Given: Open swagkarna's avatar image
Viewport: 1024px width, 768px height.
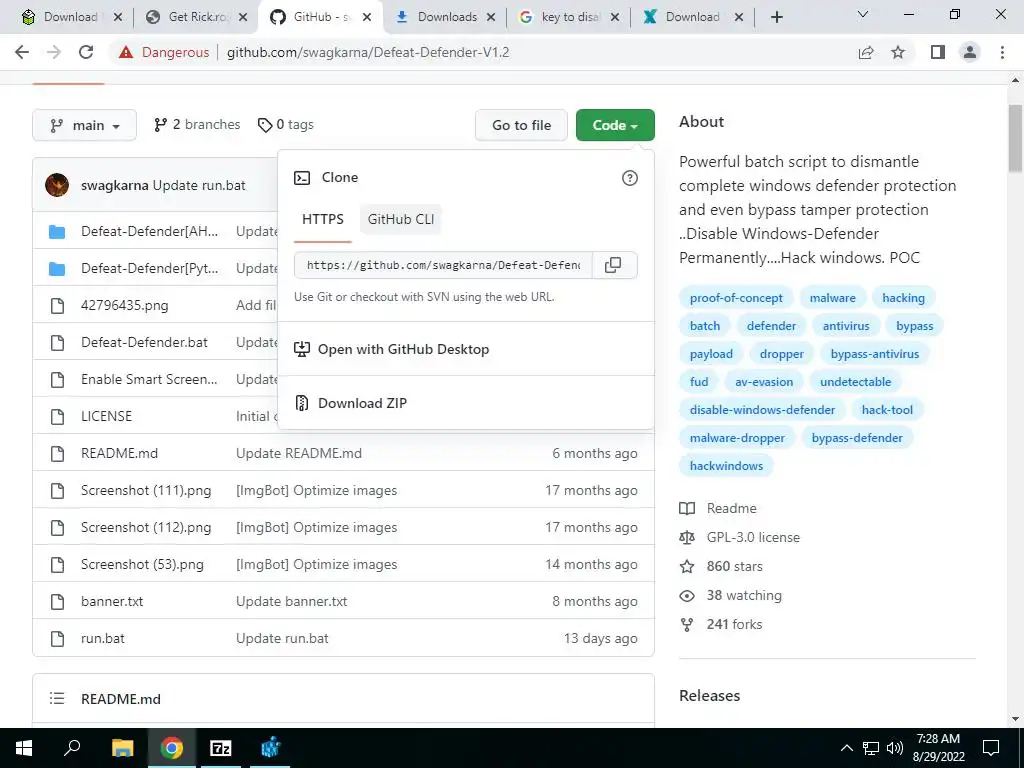Looking at the screenshot, I should pos(57,185).
